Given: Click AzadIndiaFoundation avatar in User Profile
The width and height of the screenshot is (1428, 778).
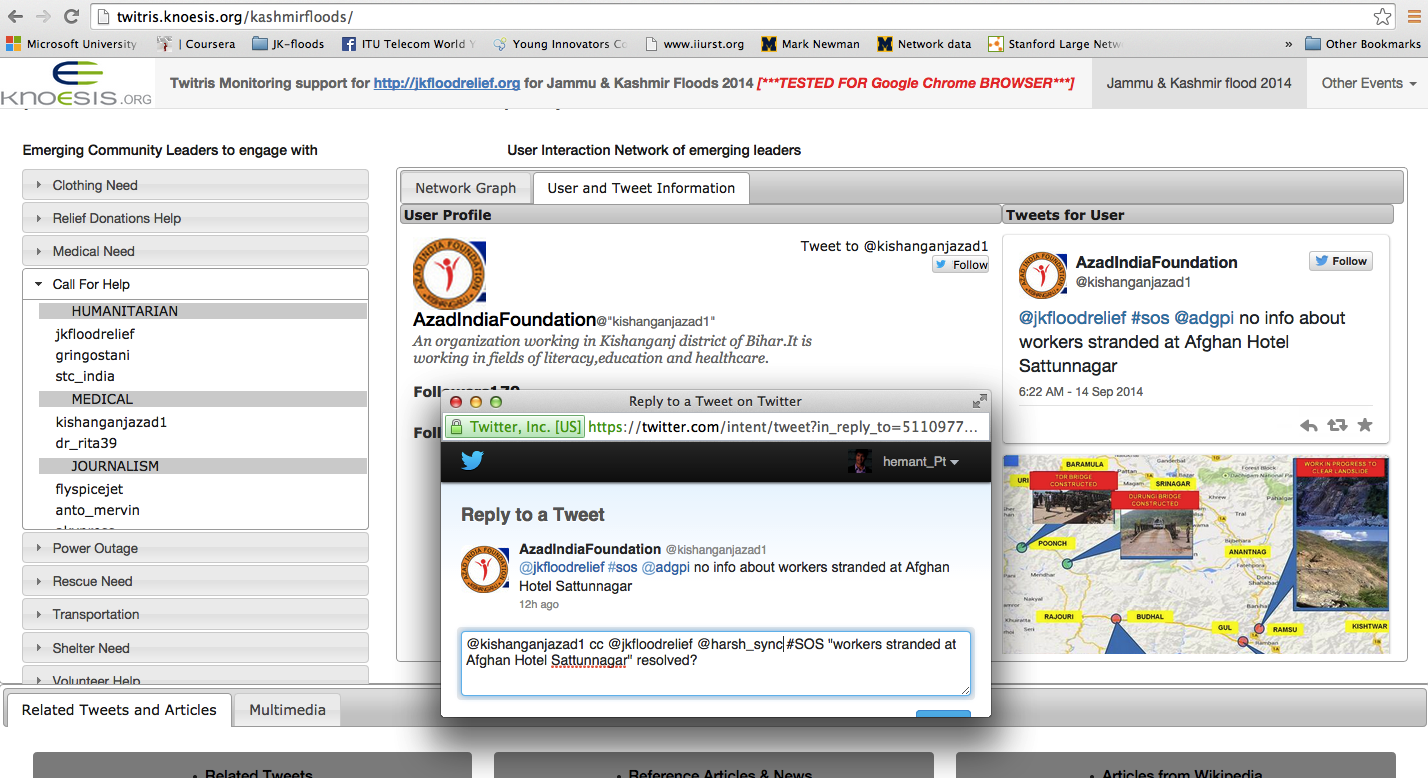Looking at the screenshot, I should pyautogui.click(x=449, y=274).
